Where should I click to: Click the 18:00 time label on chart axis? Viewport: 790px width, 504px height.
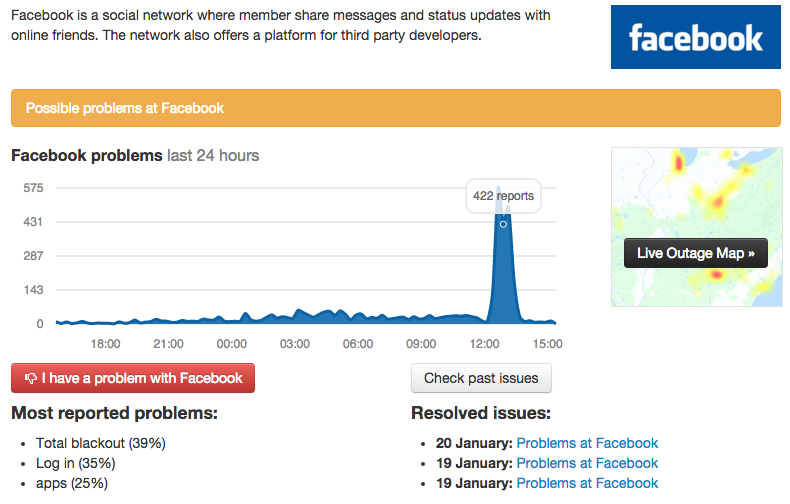pos(105,344)
